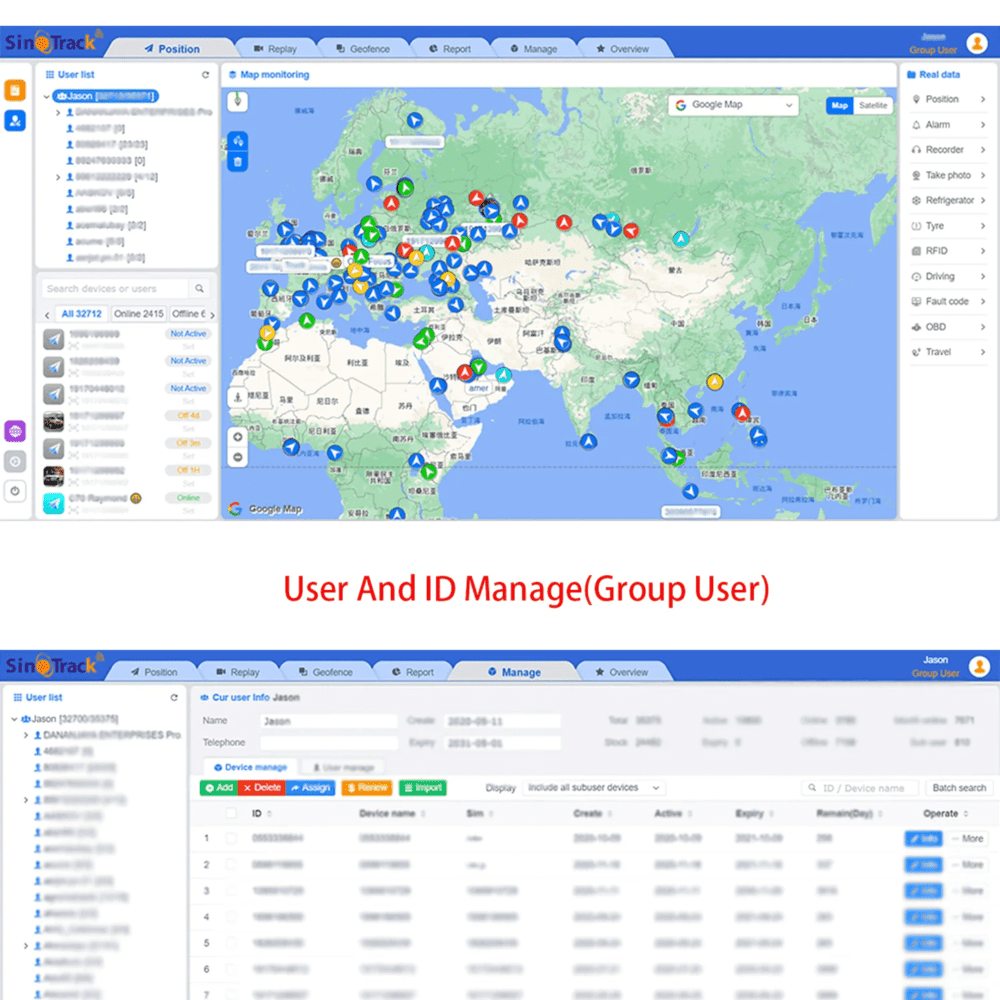Open the Refrigerator real data item
The width and height of the screenshot is (1000, 1000).
948,200
